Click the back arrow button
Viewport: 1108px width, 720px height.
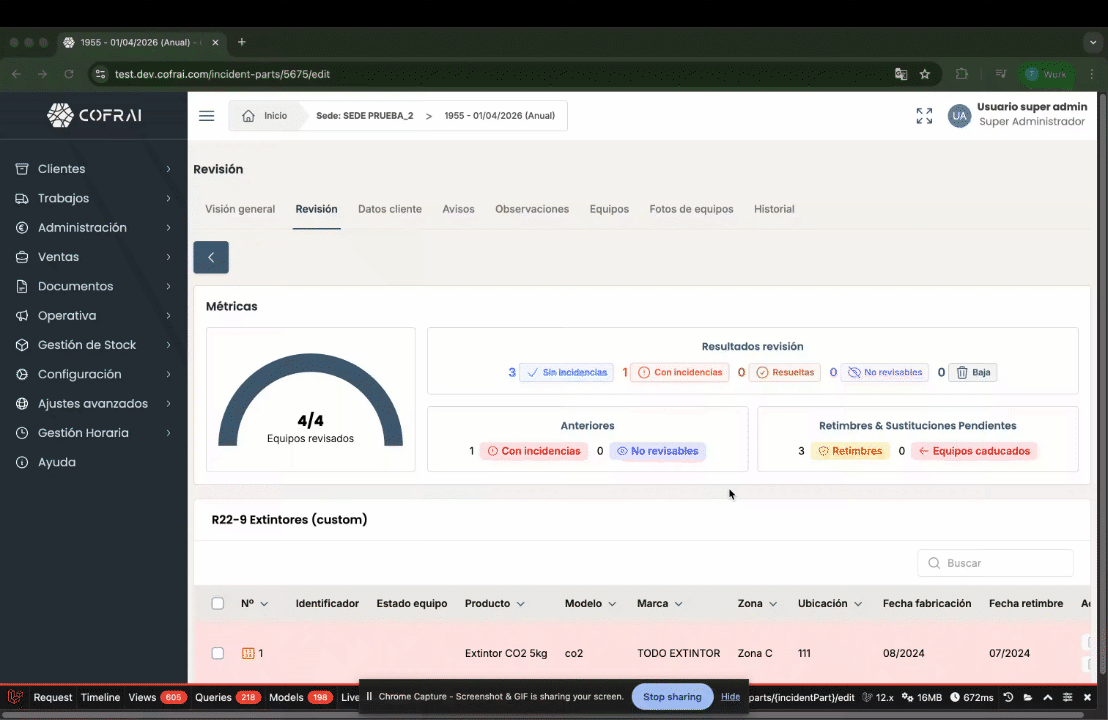coord(211,257)
